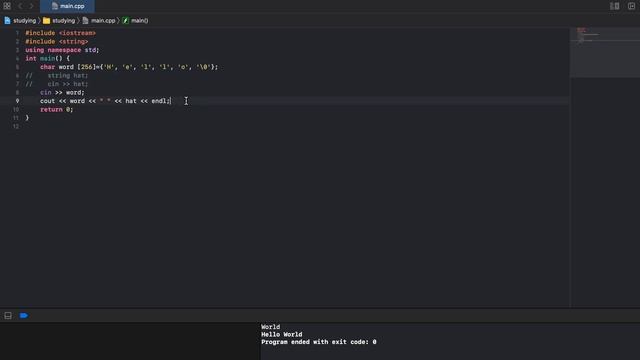
Task: Click commented '// string hat;' line
Action: pos(57,76)
